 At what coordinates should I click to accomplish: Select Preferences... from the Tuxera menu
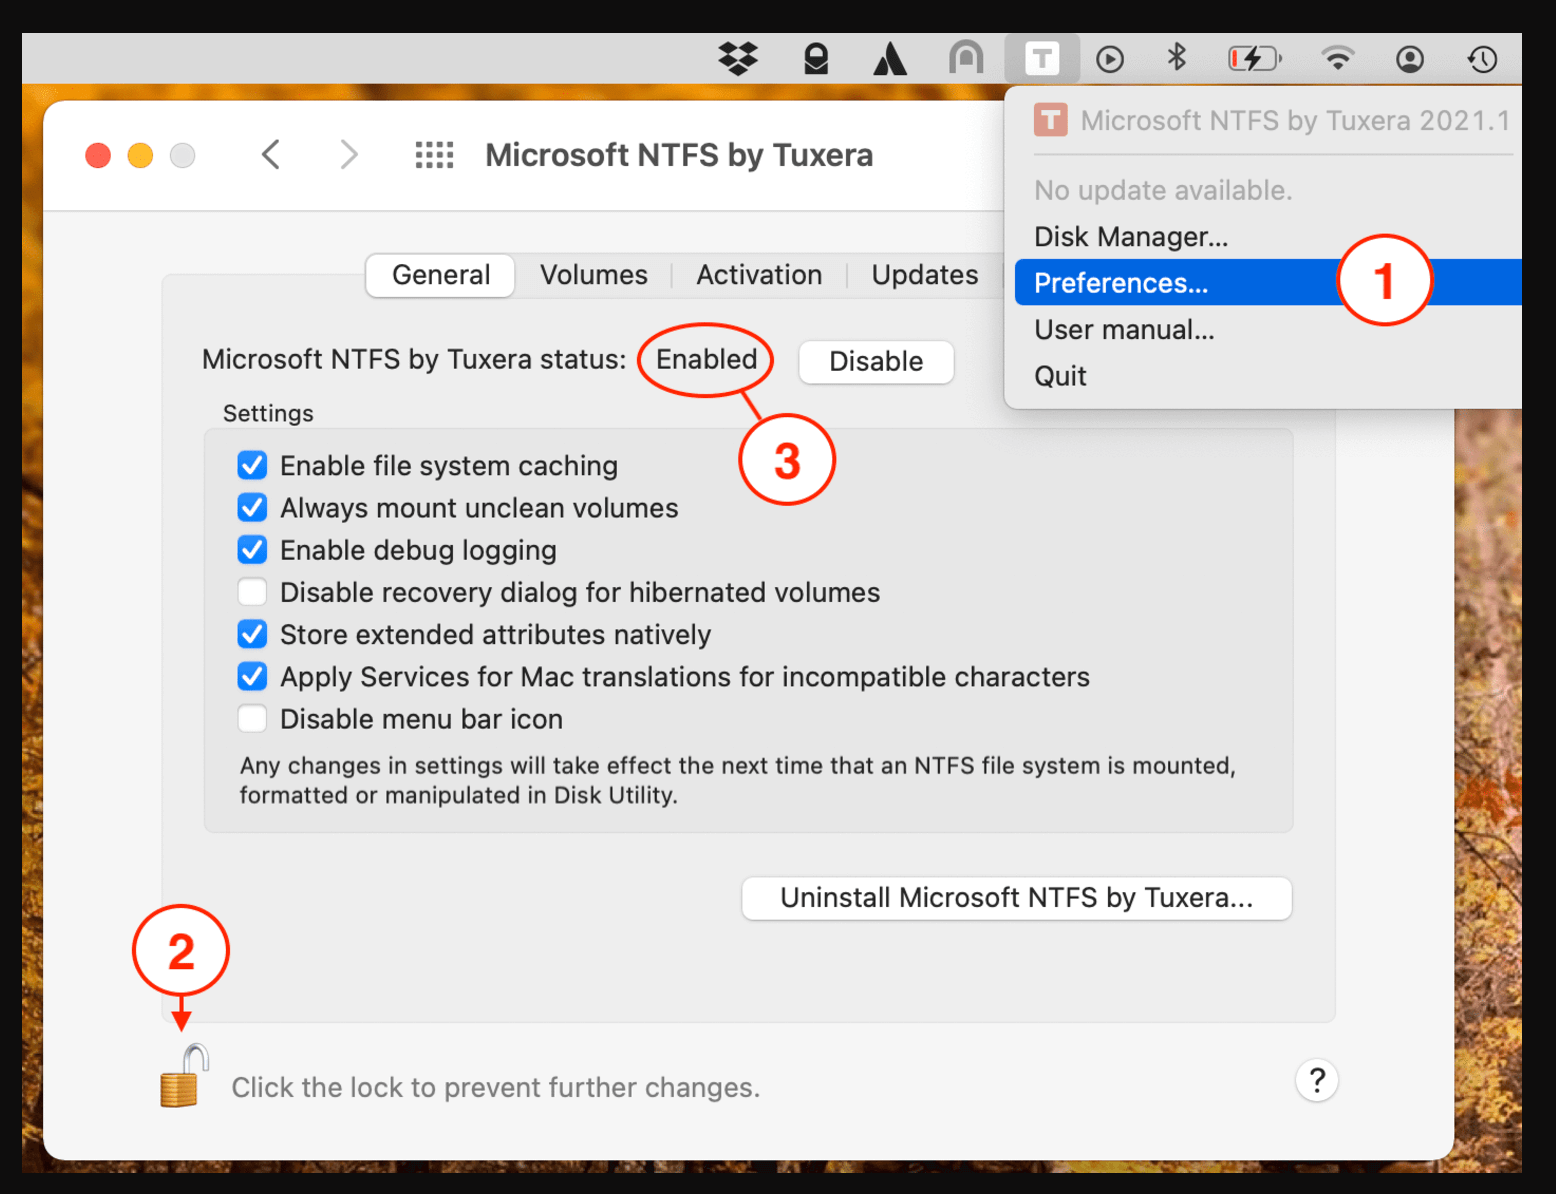click(1121, 283)
